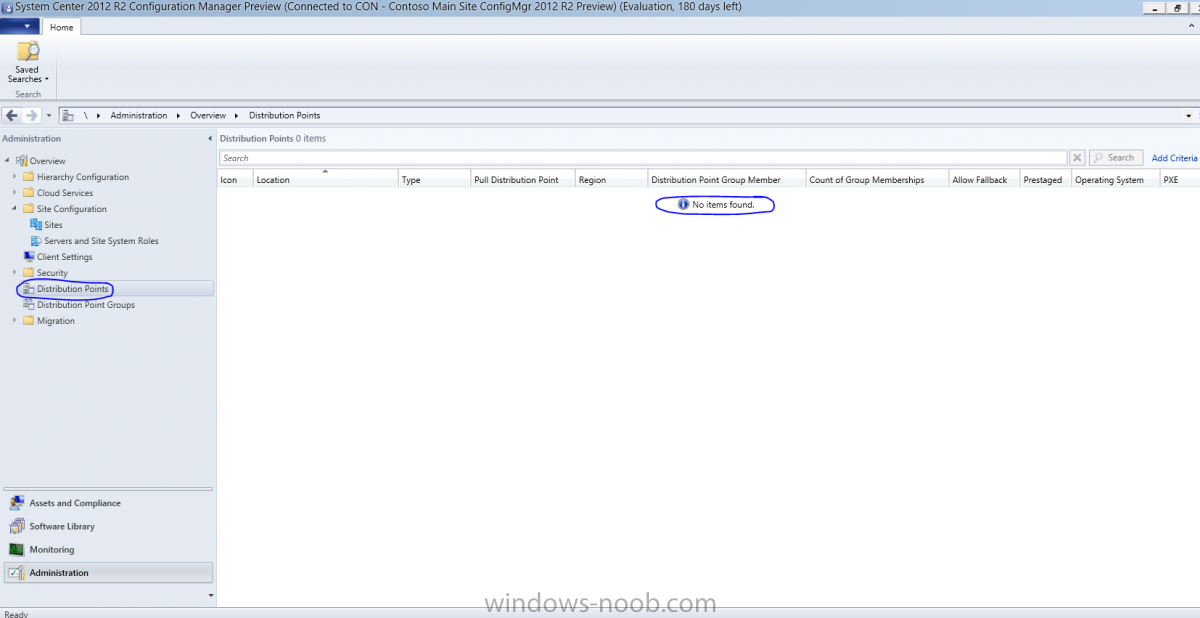Click the Add Criteria link
This screenshot has width=1200, height=618.
tap(1175, 158)
